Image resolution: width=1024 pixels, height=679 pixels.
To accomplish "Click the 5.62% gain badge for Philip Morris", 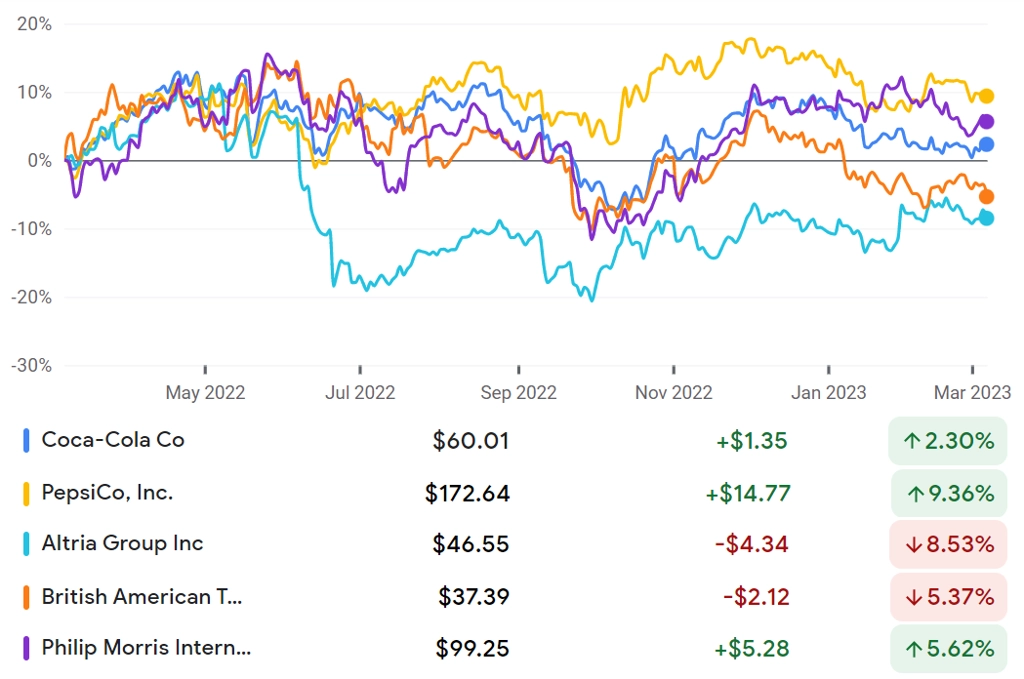I will [948, 648].
